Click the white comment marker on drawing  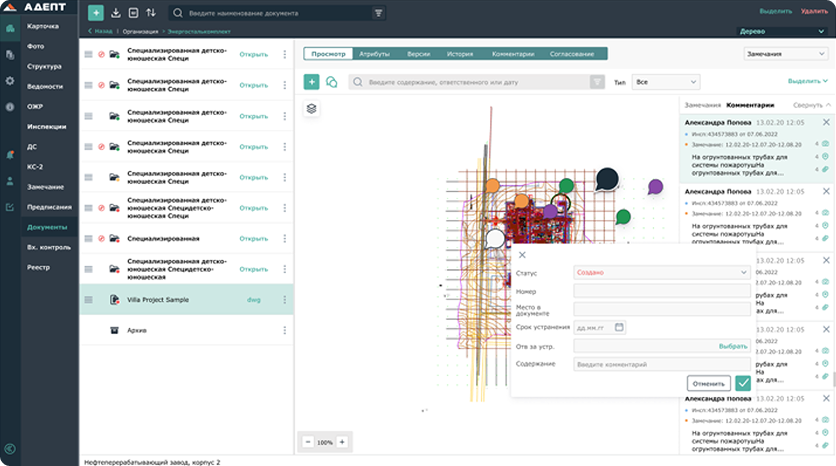coord(495,238)
